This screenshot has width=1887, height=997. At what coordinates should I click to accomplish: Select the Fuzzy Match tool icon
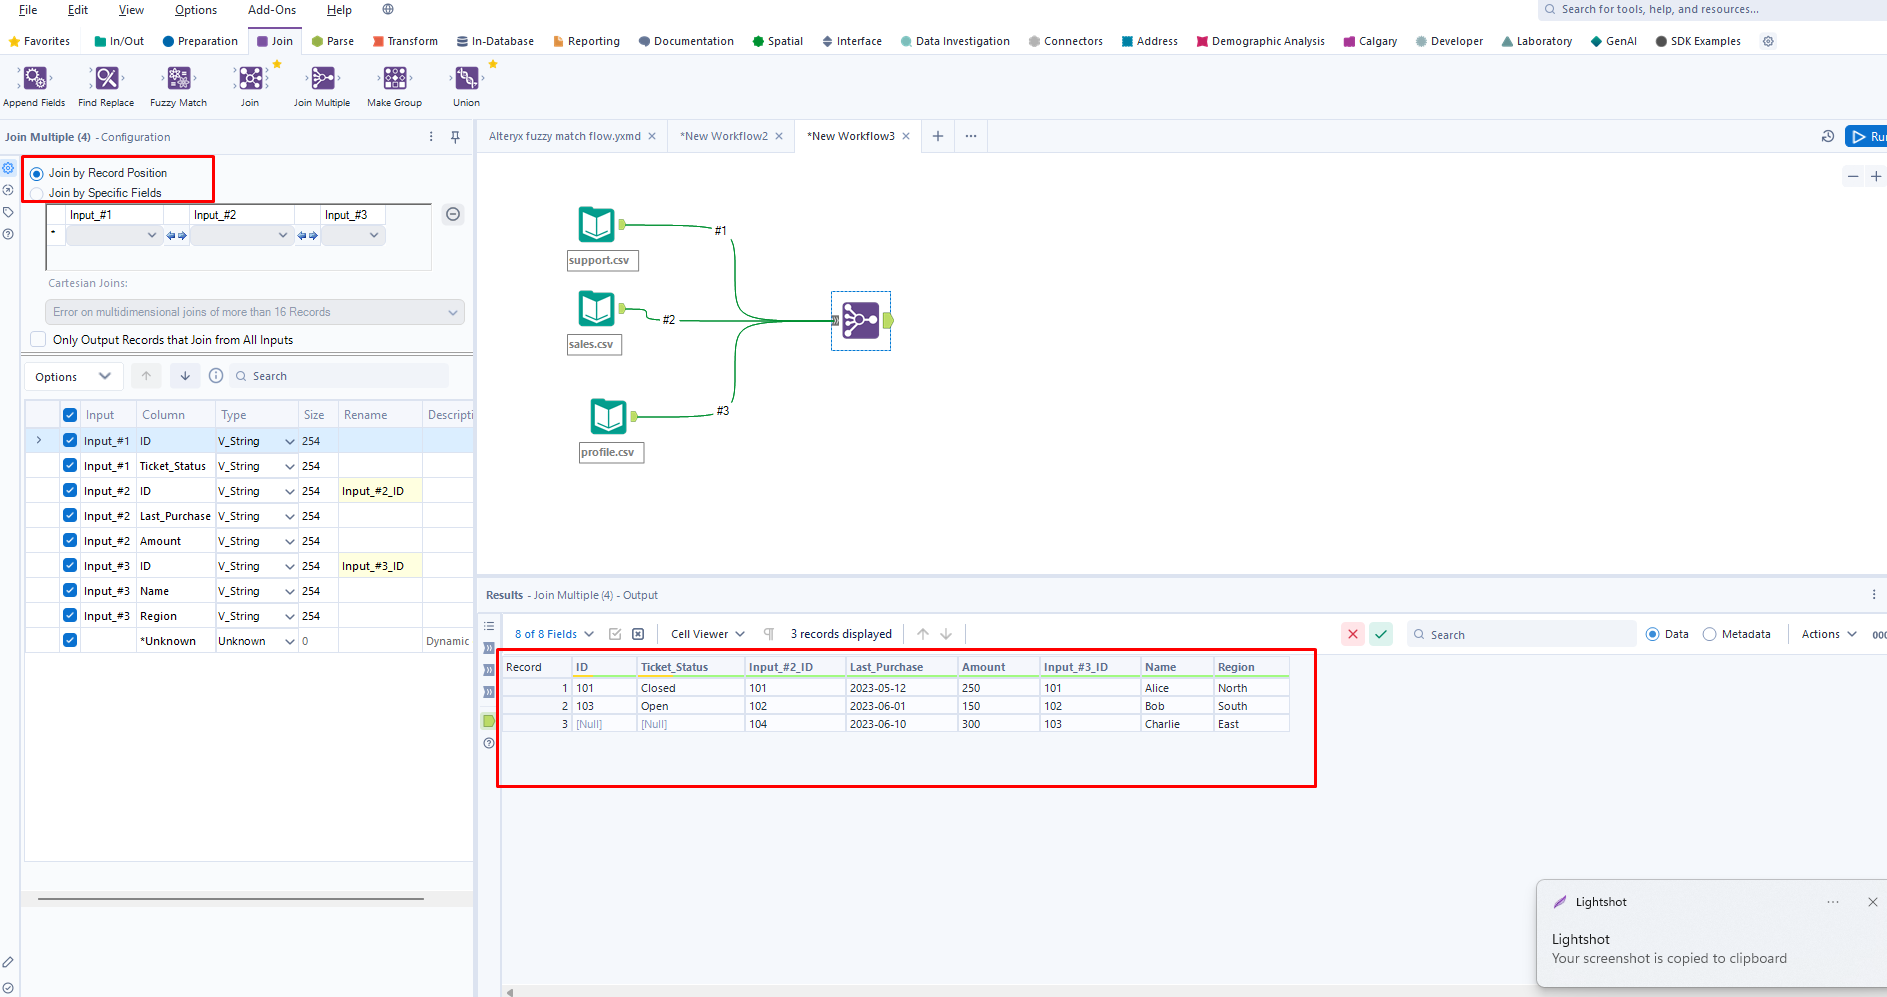[179, 79]
